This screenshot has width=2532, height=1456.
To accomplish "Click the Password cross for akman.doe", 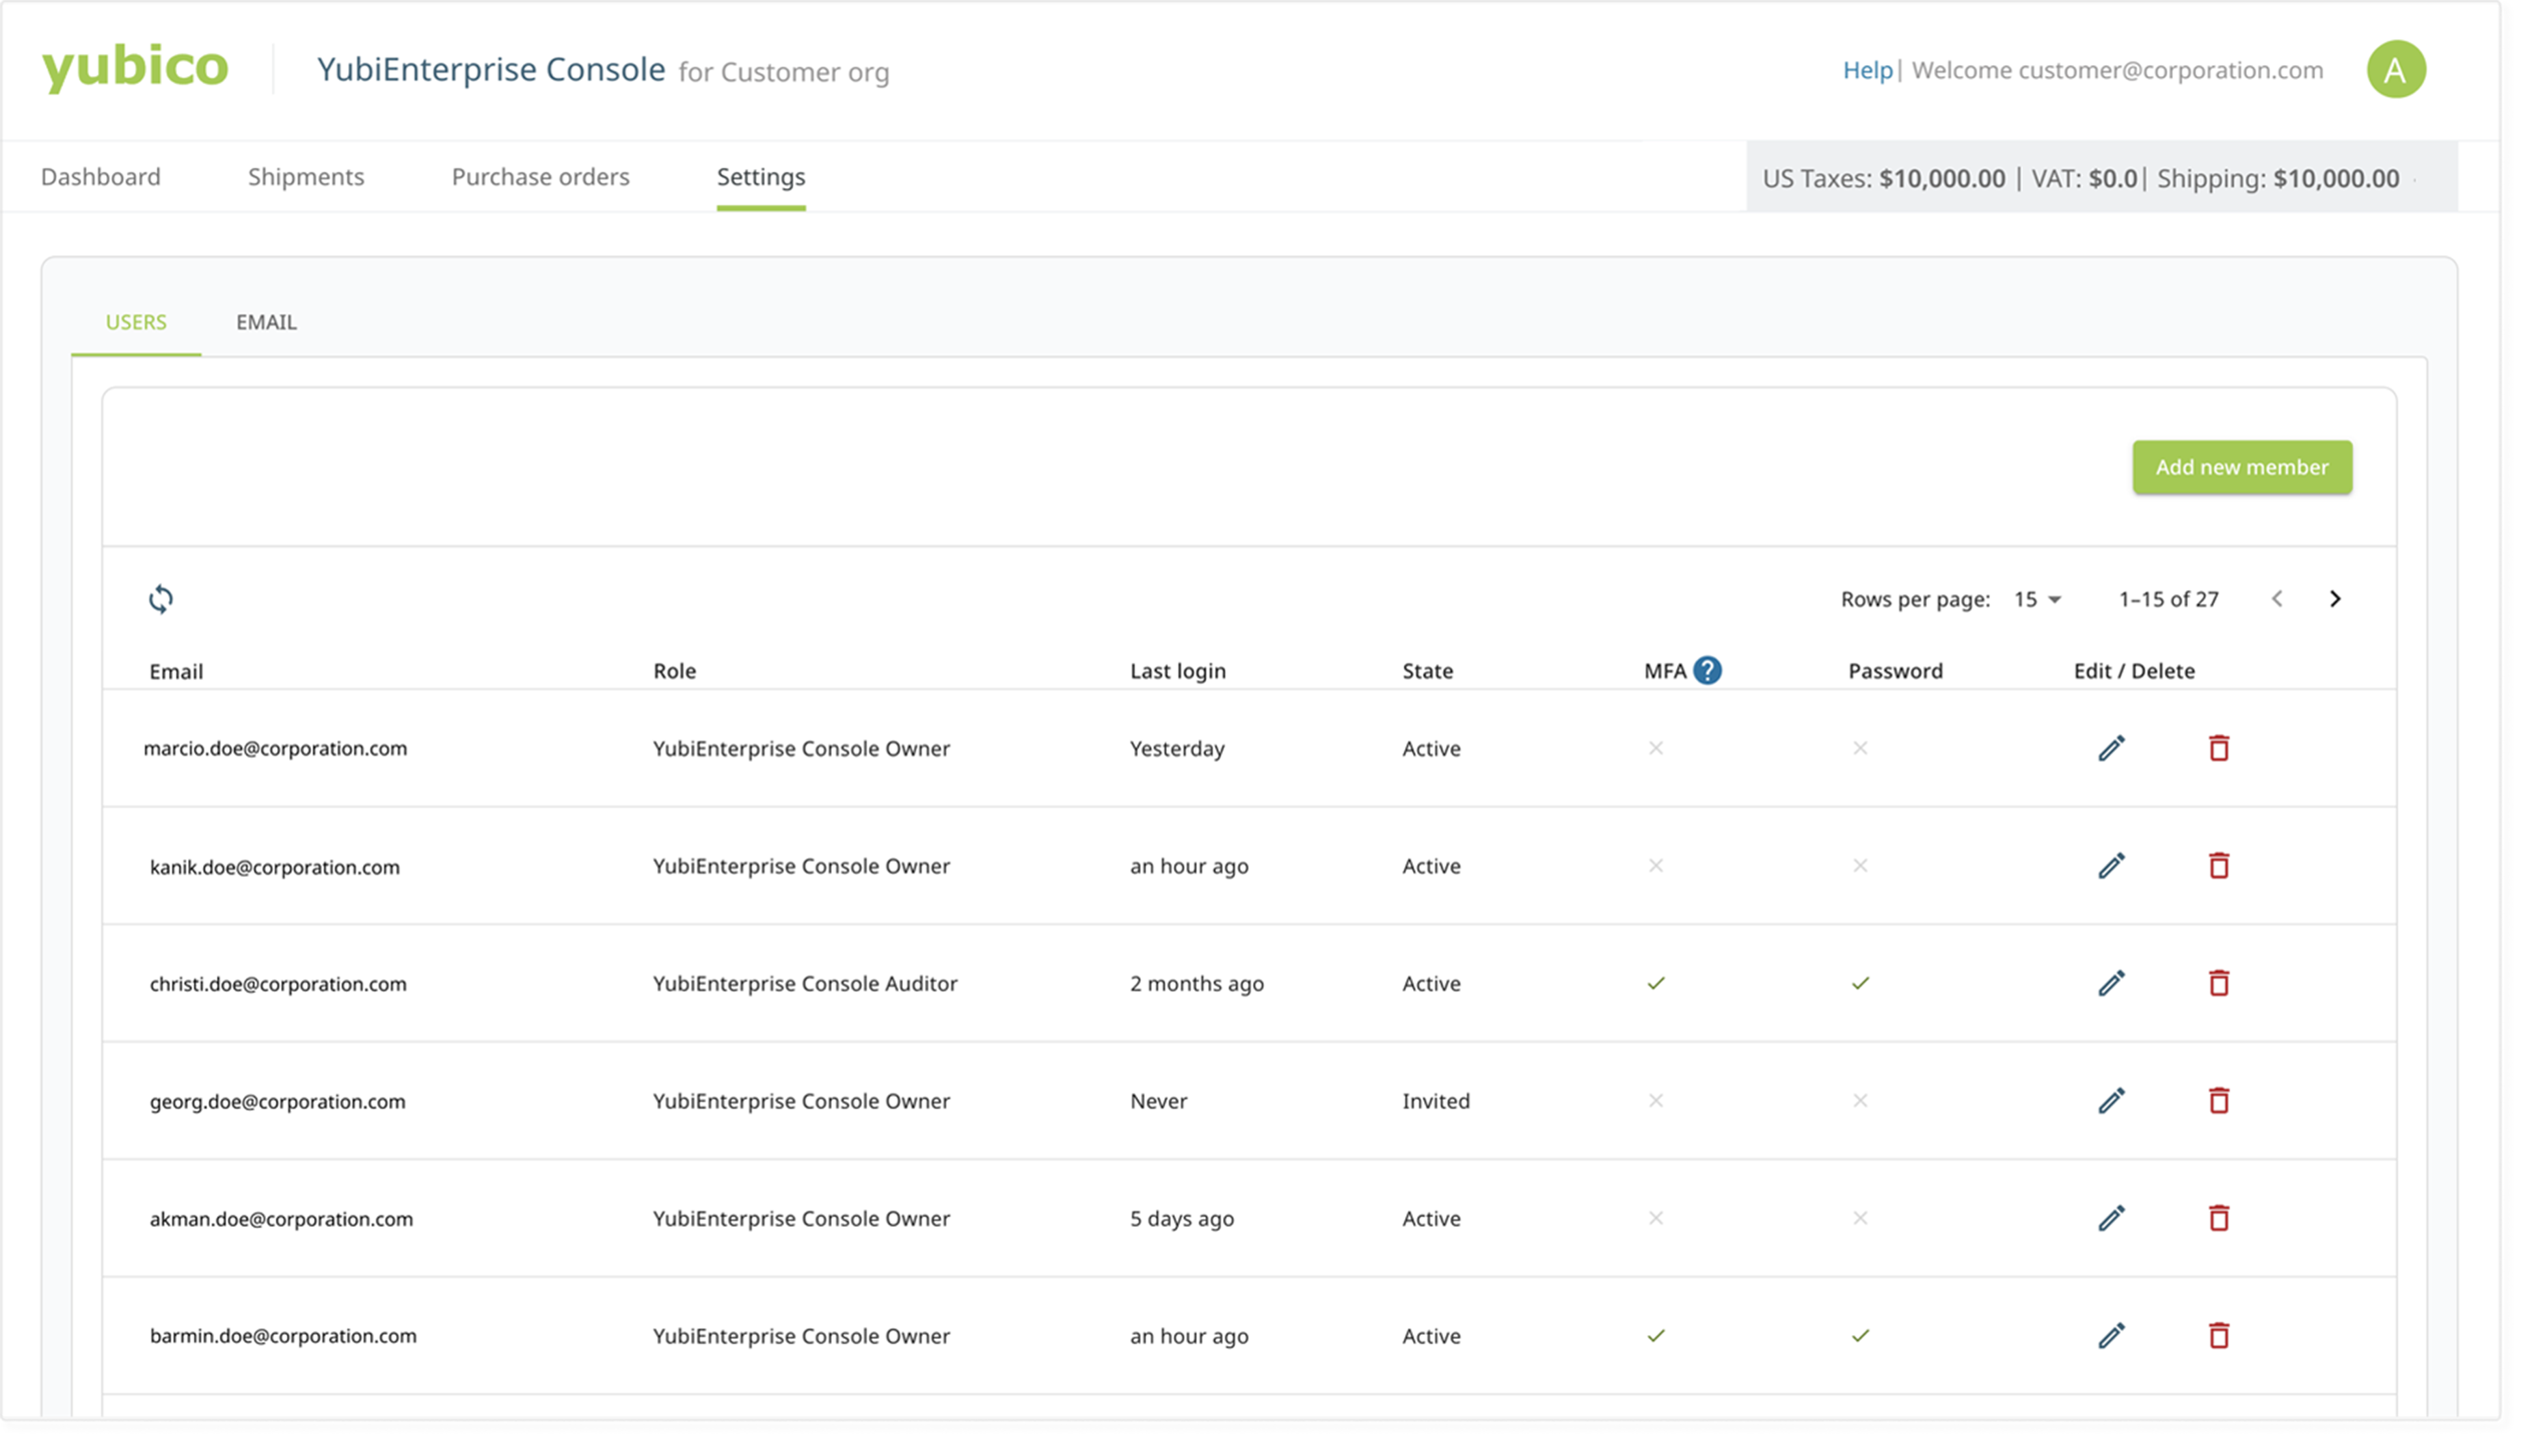I will click(1860, 1218).
